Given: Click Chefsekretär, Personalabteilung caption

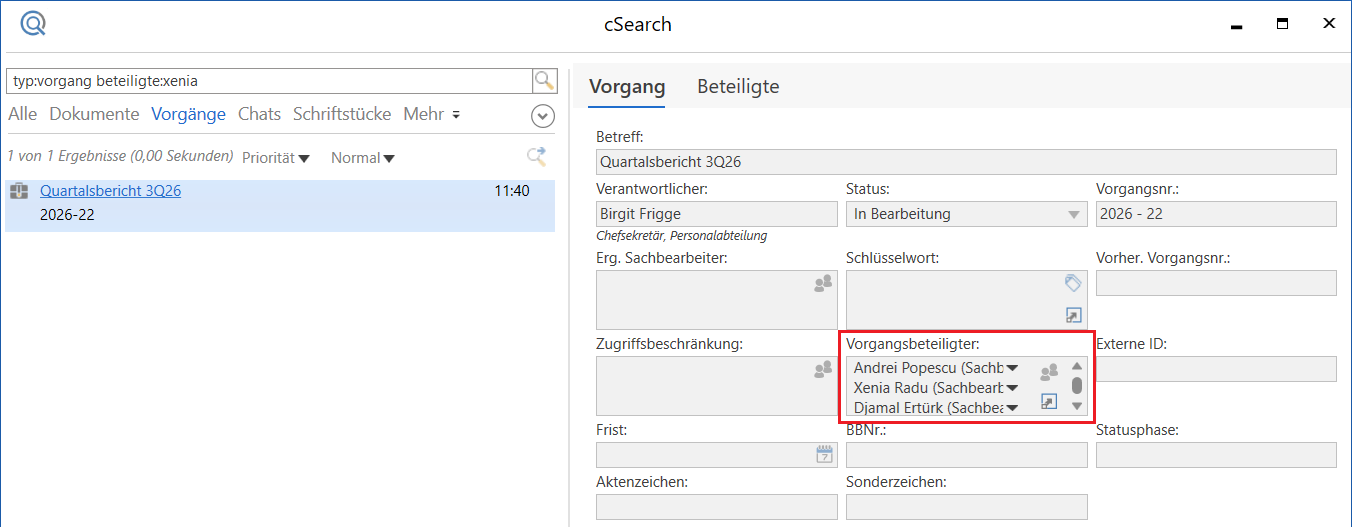Looking at the screenshot, I should pyautogui.click(x=681, y=236).
